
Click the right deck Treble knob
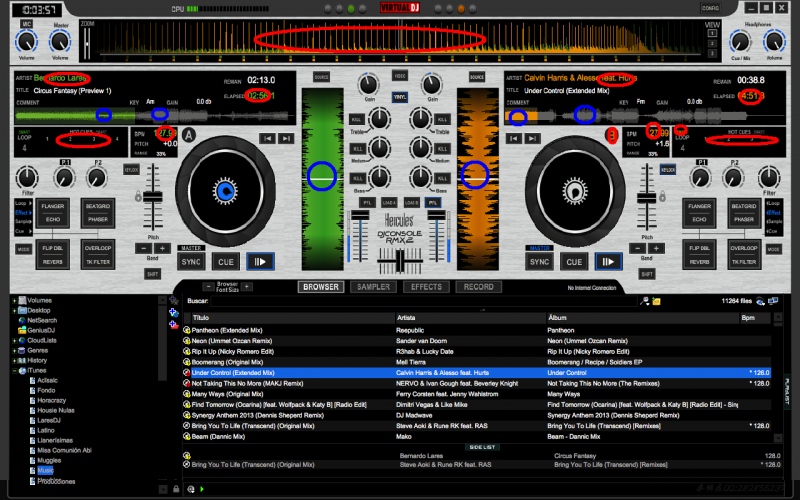[x=420, y=118]
